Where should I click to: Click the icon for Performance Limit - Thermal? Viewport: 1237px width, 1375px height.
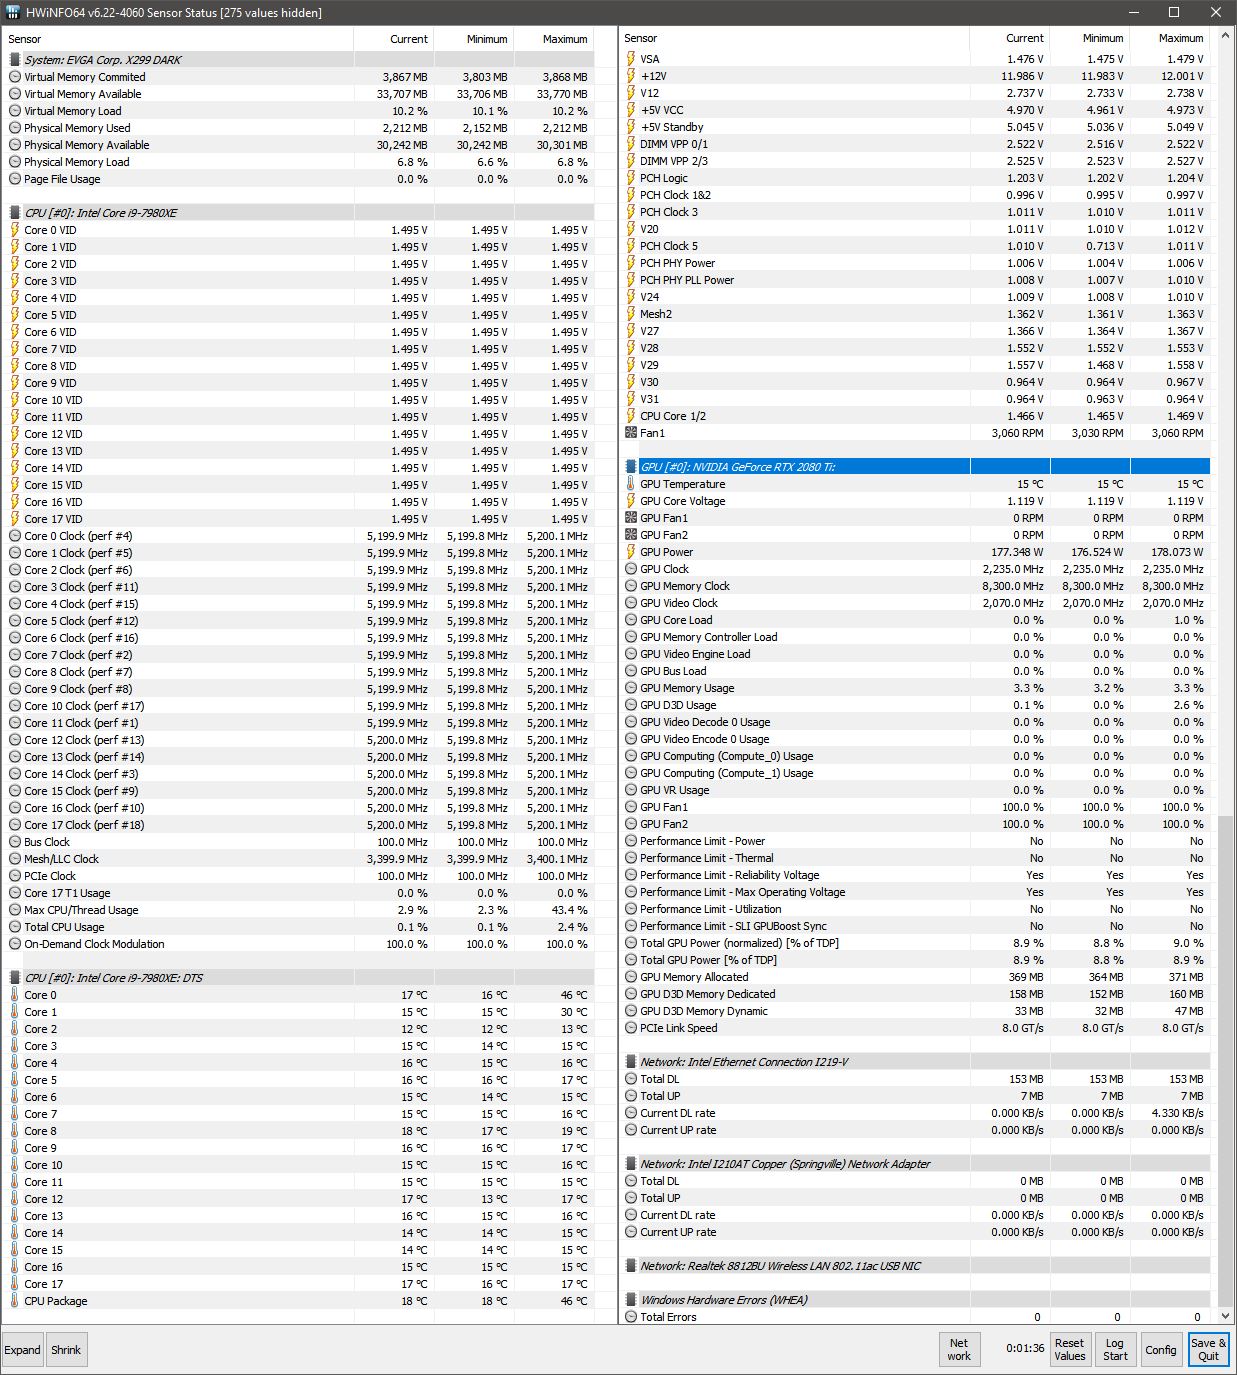[631, 858]
